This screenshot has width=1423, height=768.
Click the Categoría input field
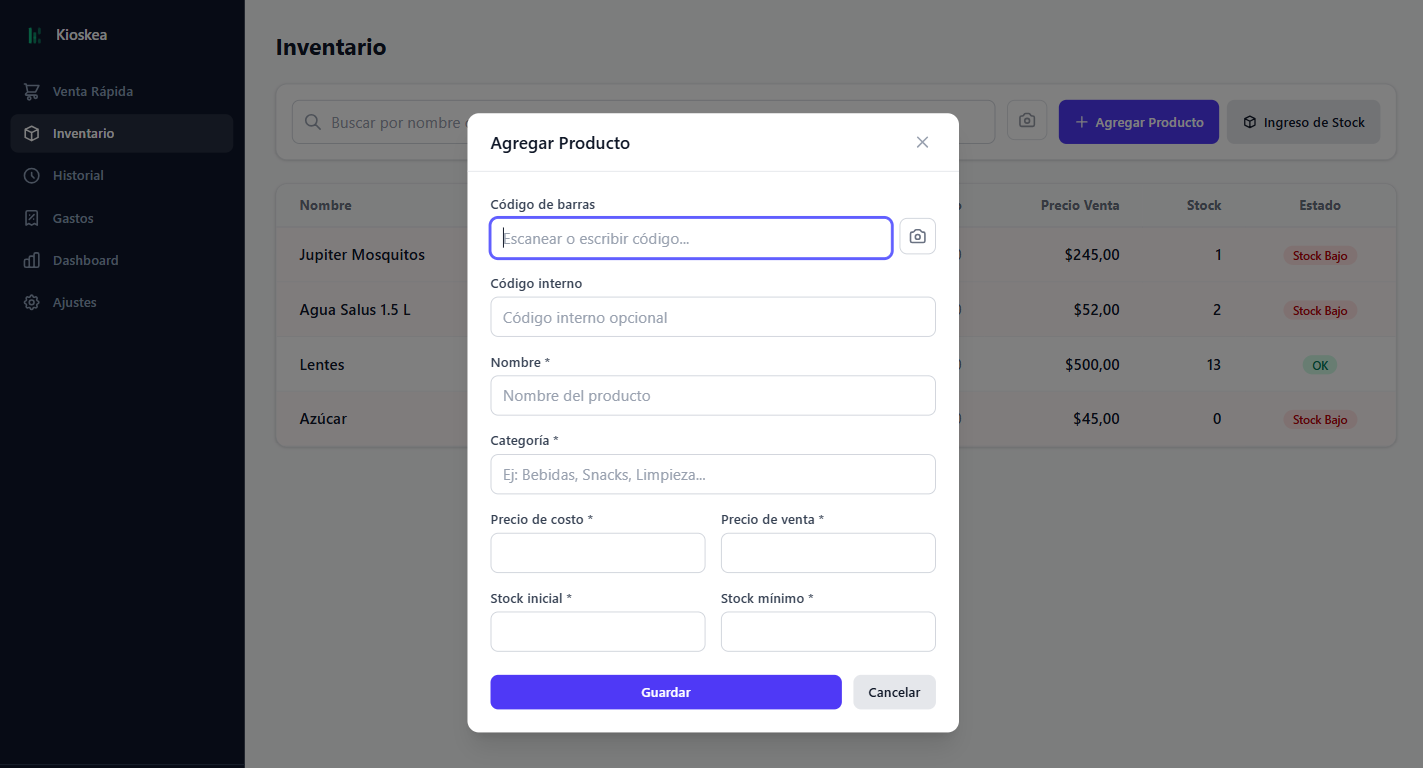[712, 474]
